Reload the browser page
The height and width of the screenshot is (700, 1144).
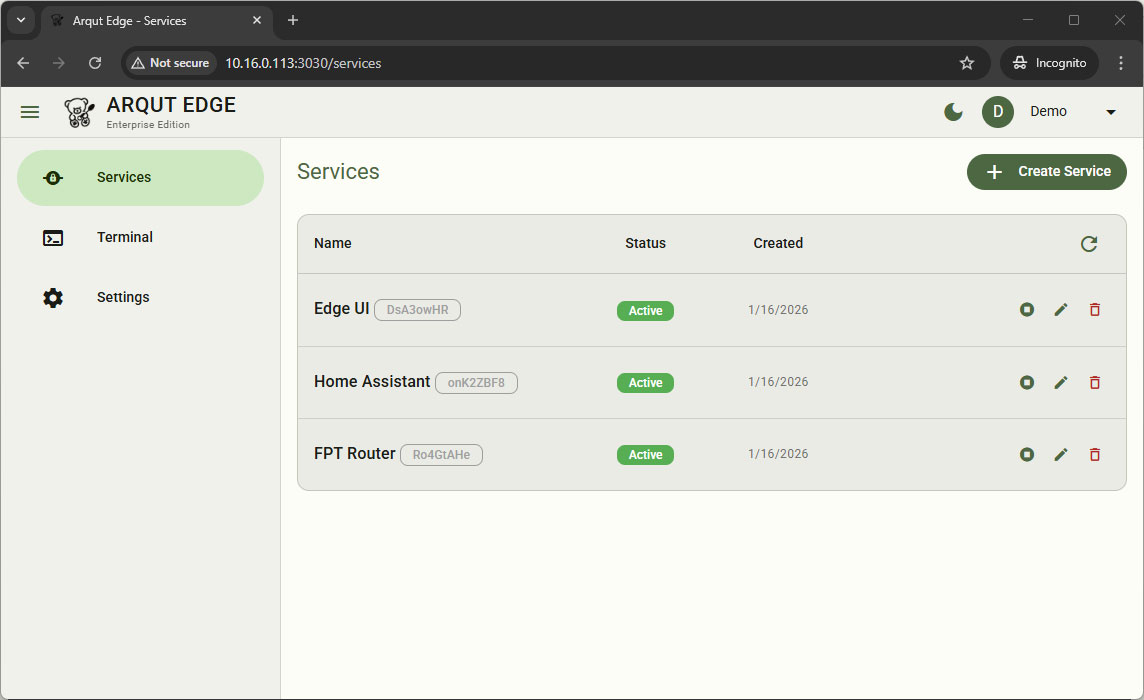click(95, 63)
